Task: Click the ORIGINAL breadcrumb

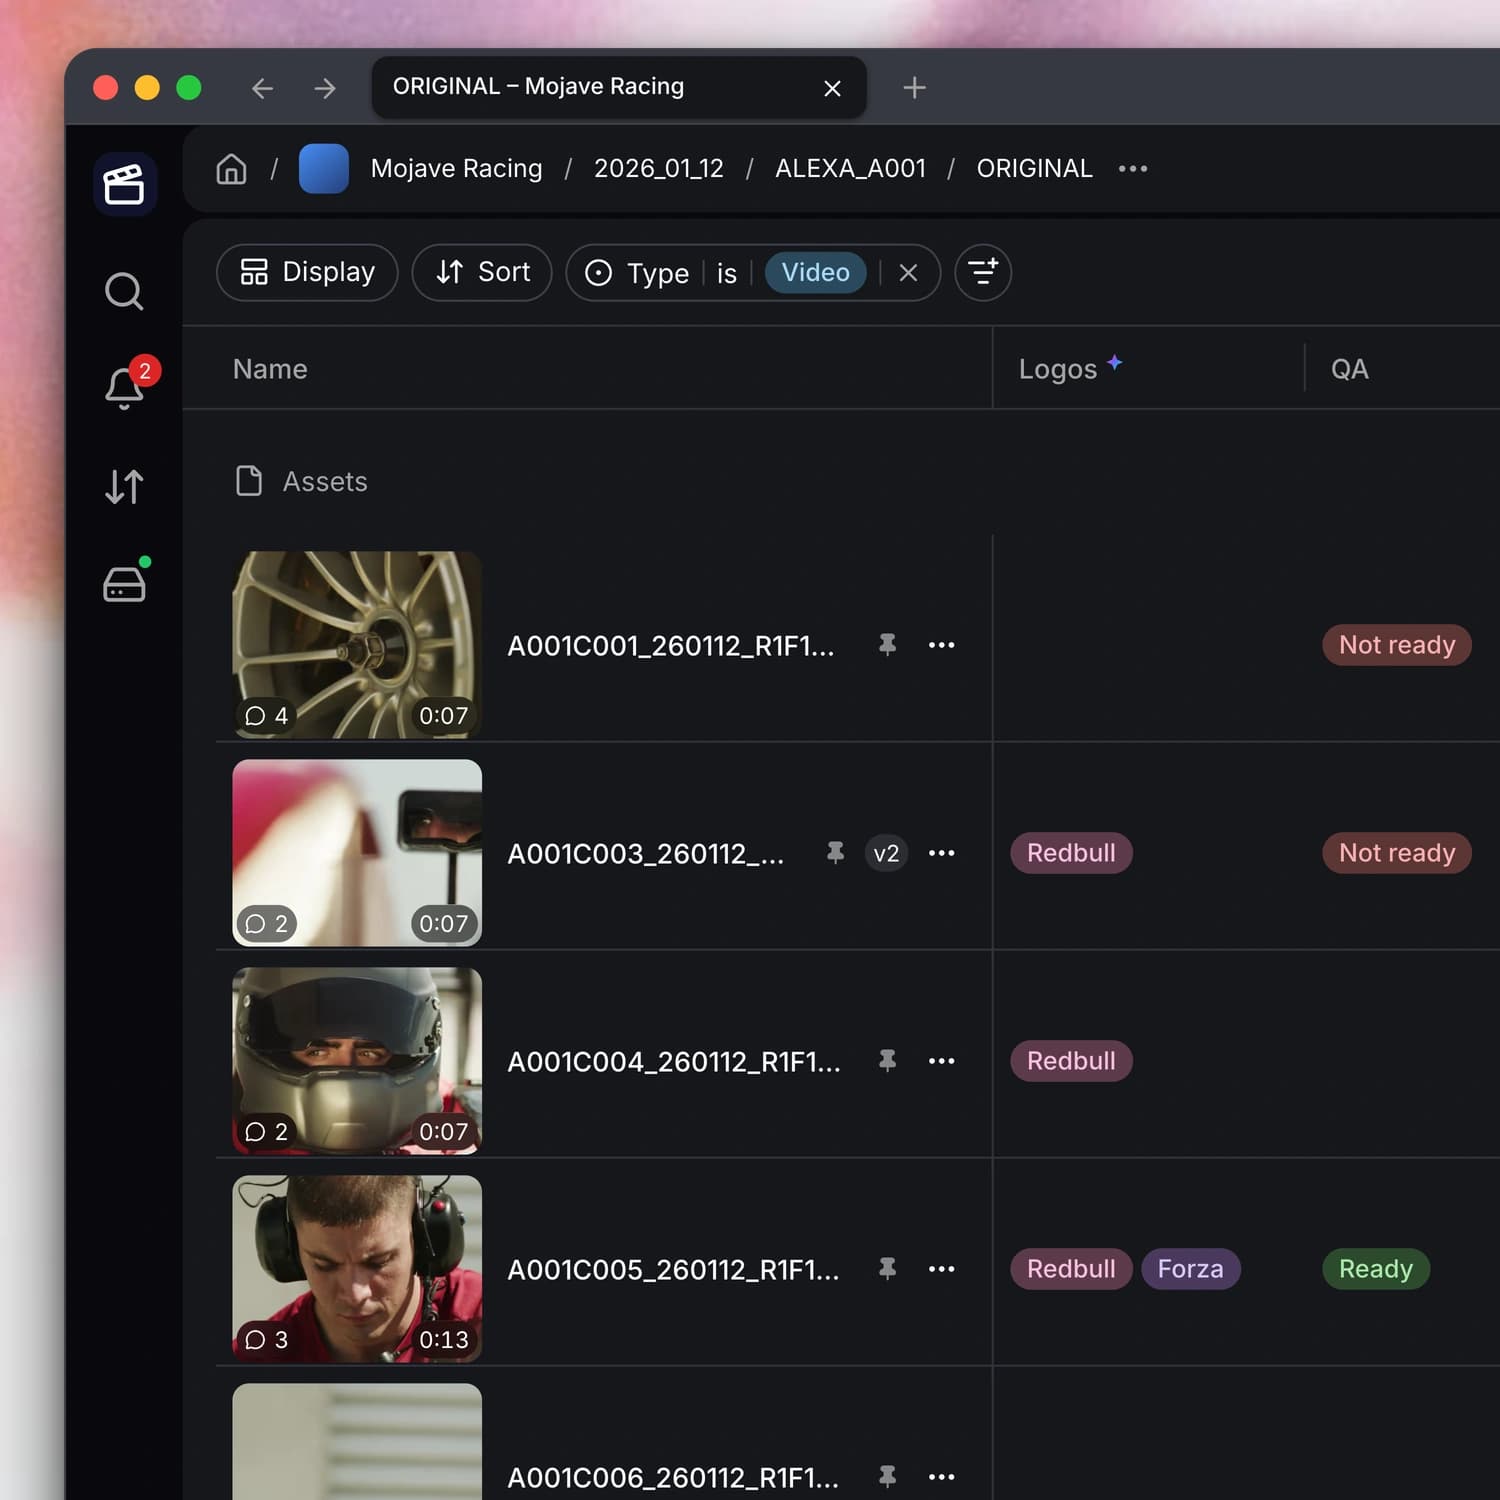Action: tap(1034, 169)
